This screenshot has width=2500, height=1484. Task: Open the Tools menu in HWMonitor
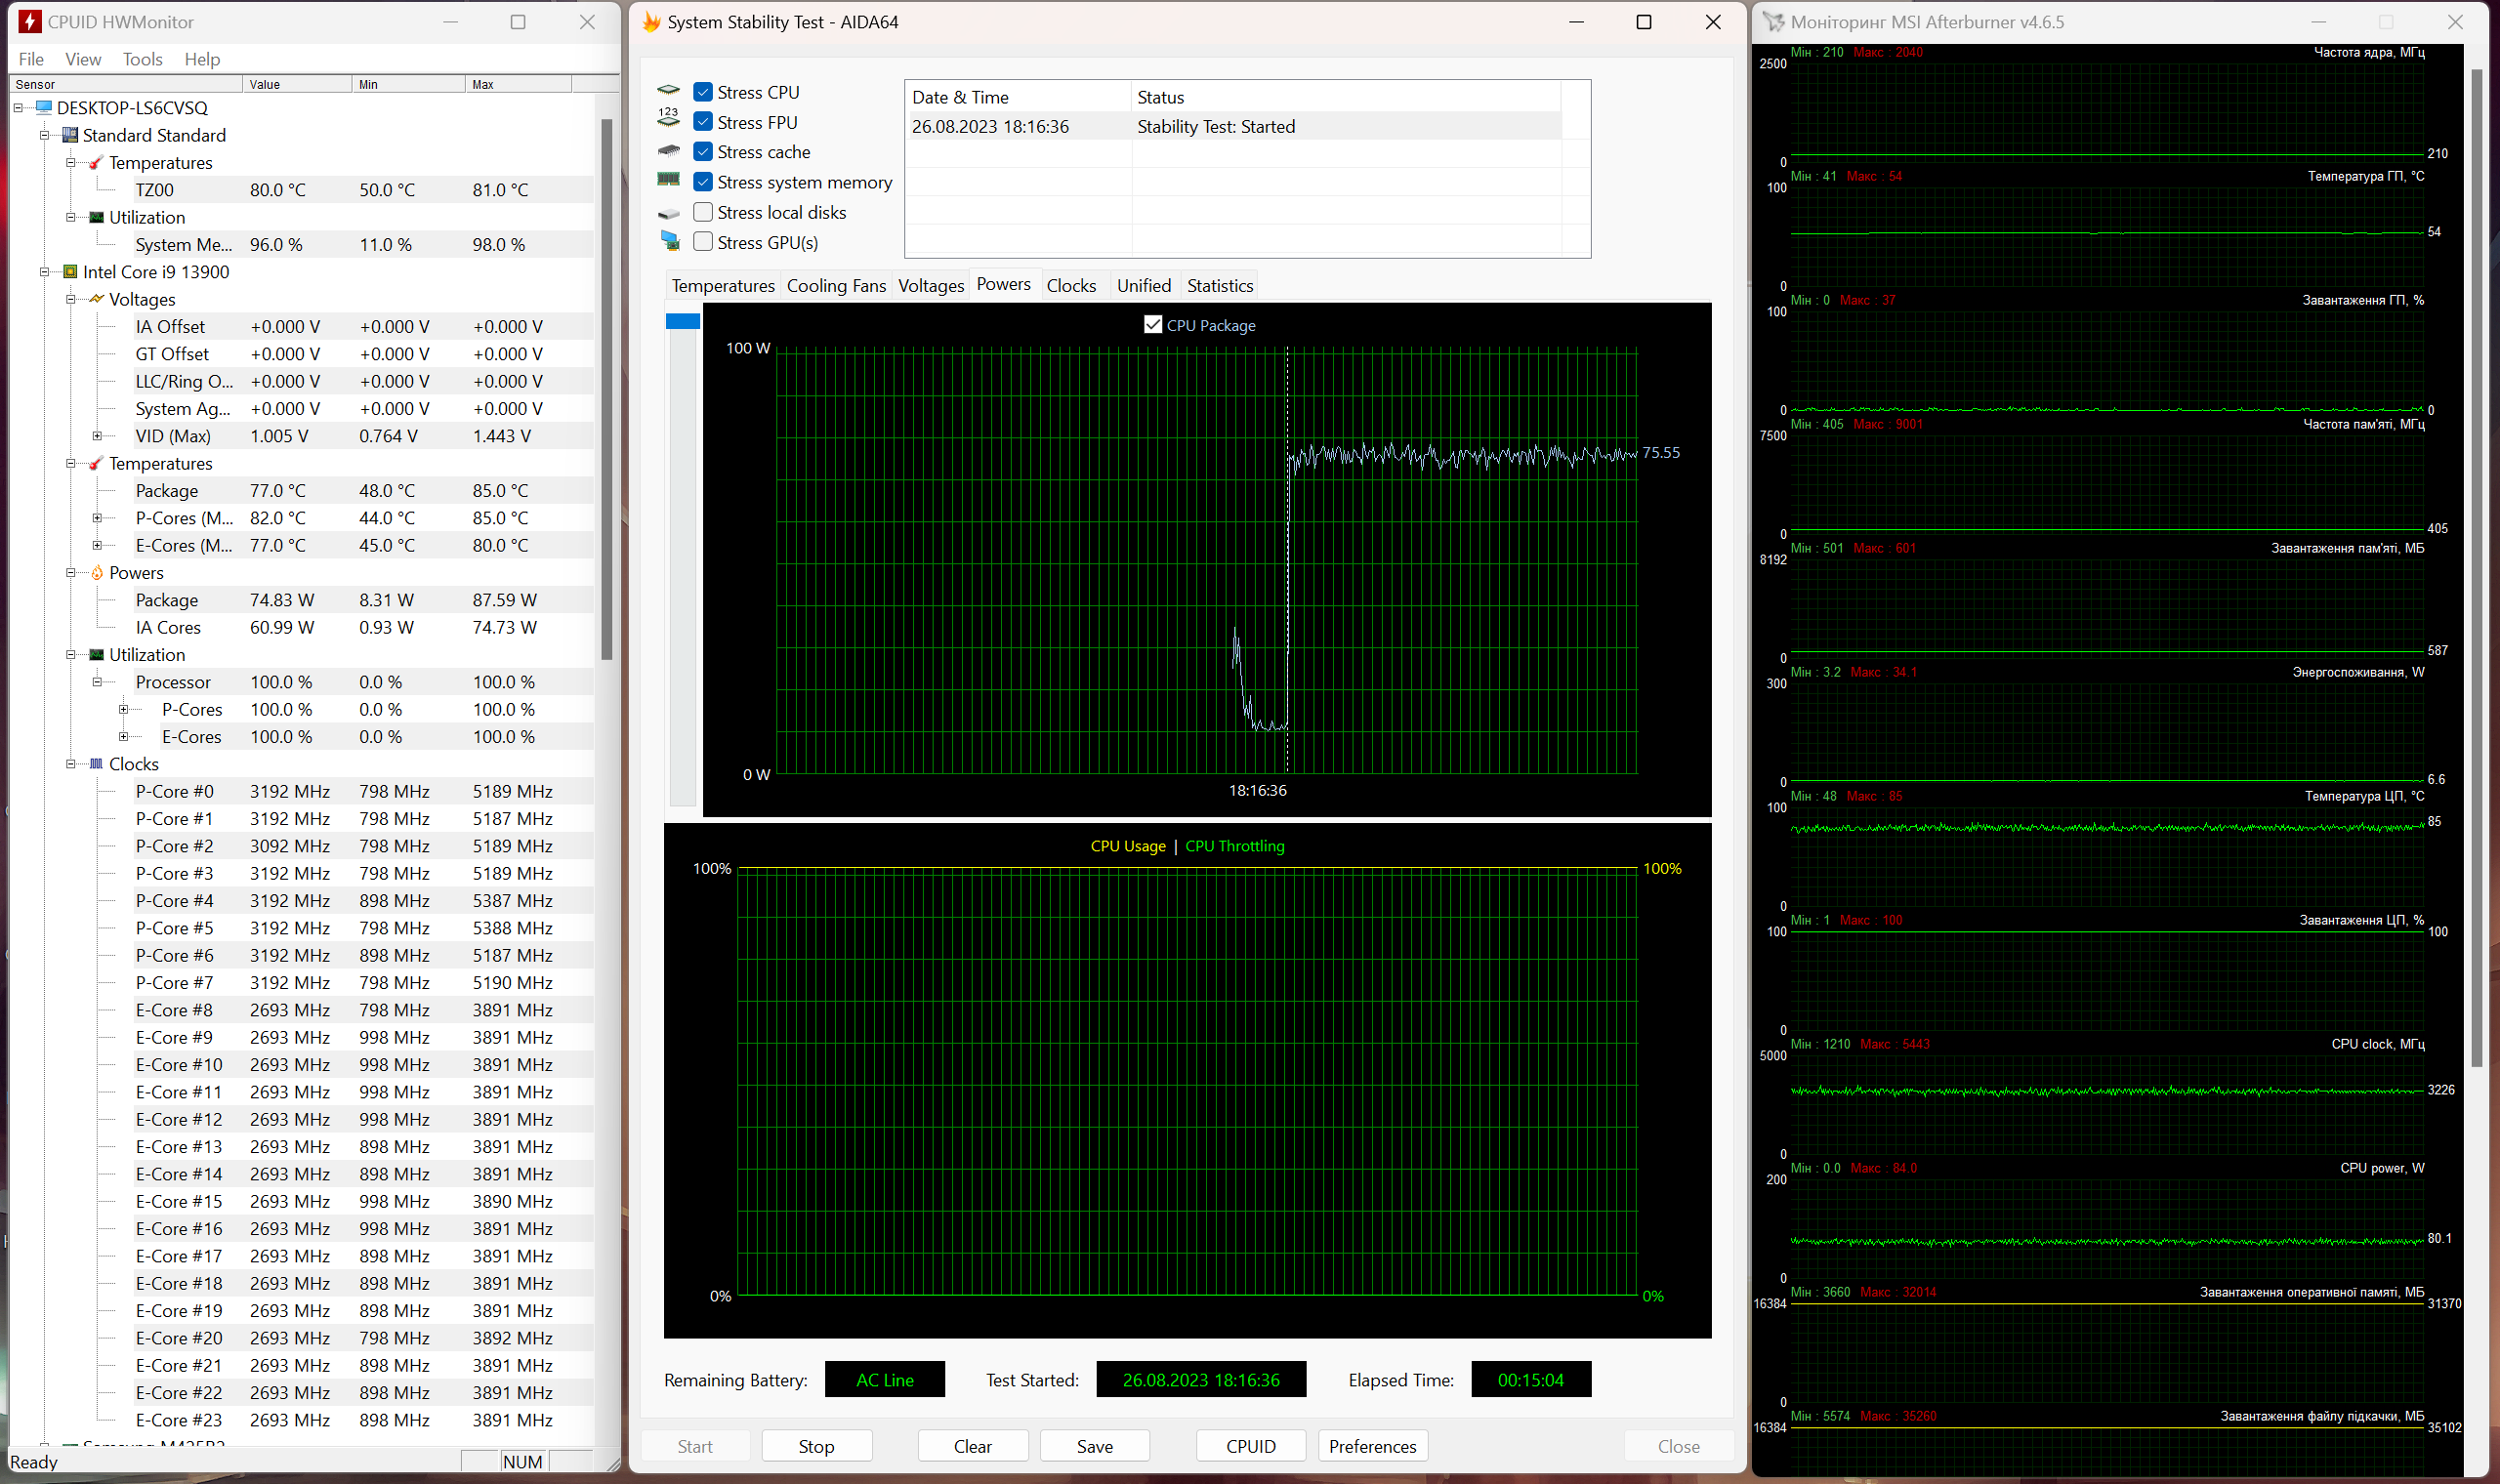point(142,59)
